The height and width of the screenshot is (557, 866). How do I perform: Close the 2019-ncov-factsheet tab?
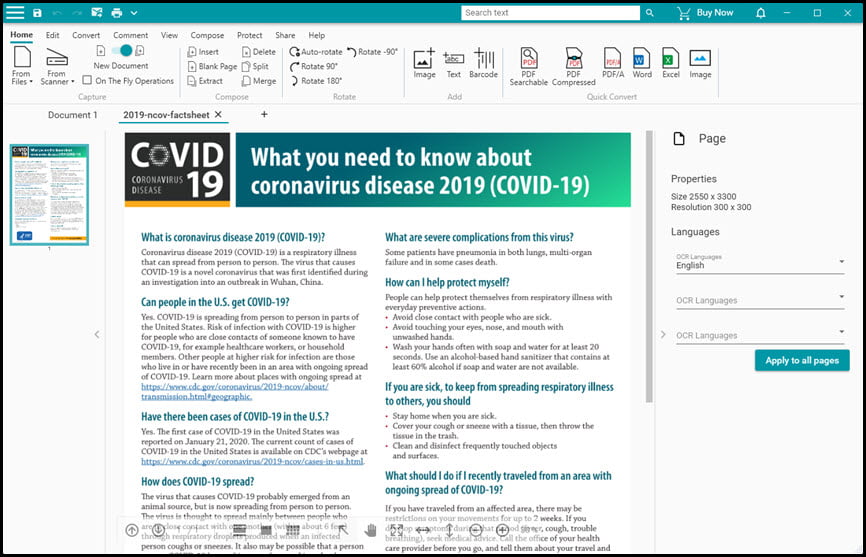tap(218, 114)
